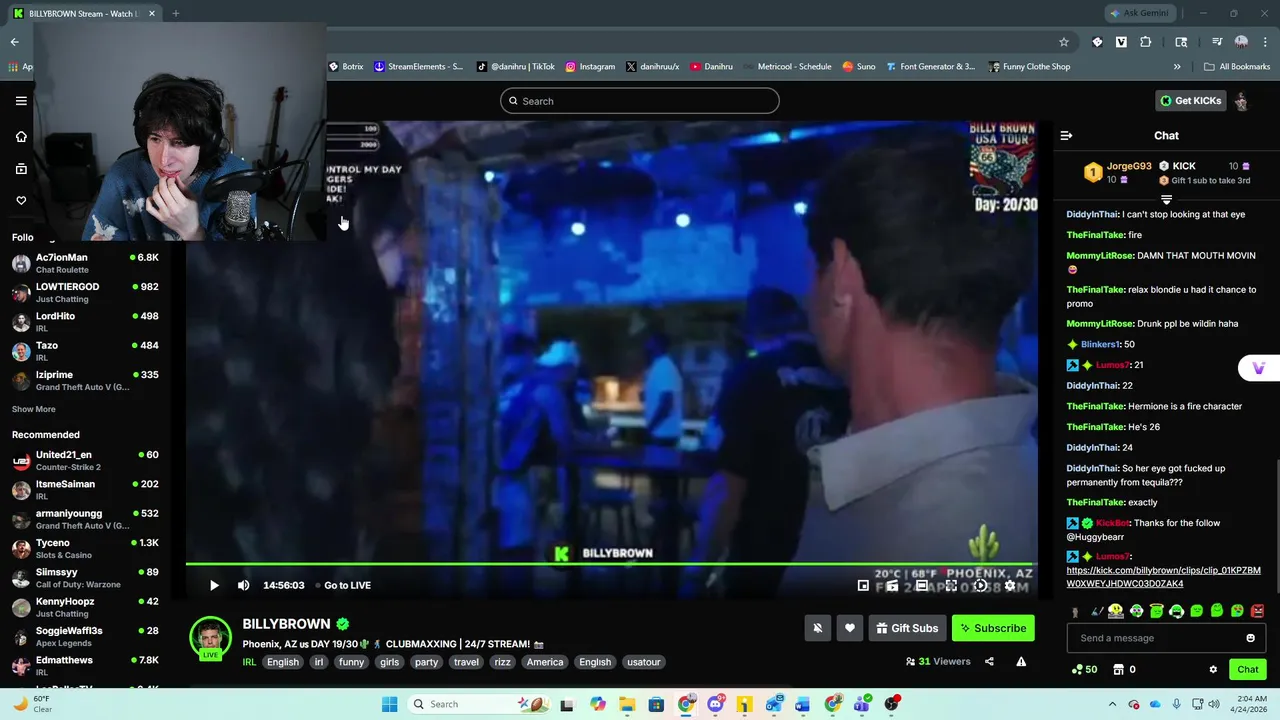This screenshot has height=720, width=1280.
Task: Click the clip creation icon in player
Action: [x=892, y=586]
